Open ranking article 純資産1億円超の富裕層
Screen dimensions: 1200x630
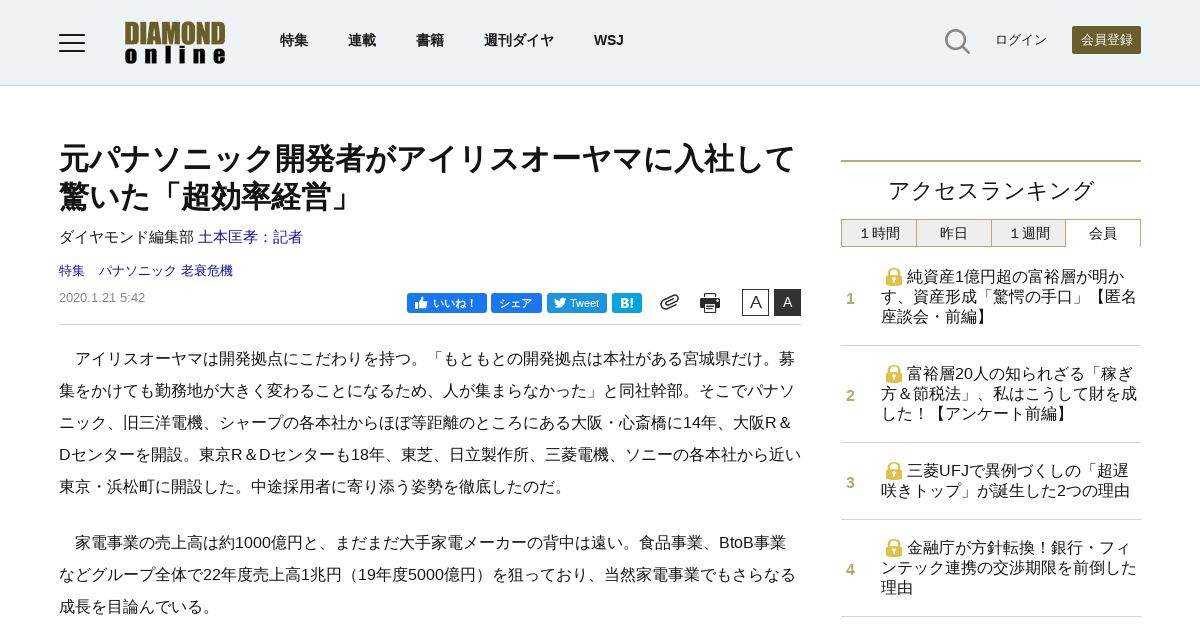coord(1009,297)
